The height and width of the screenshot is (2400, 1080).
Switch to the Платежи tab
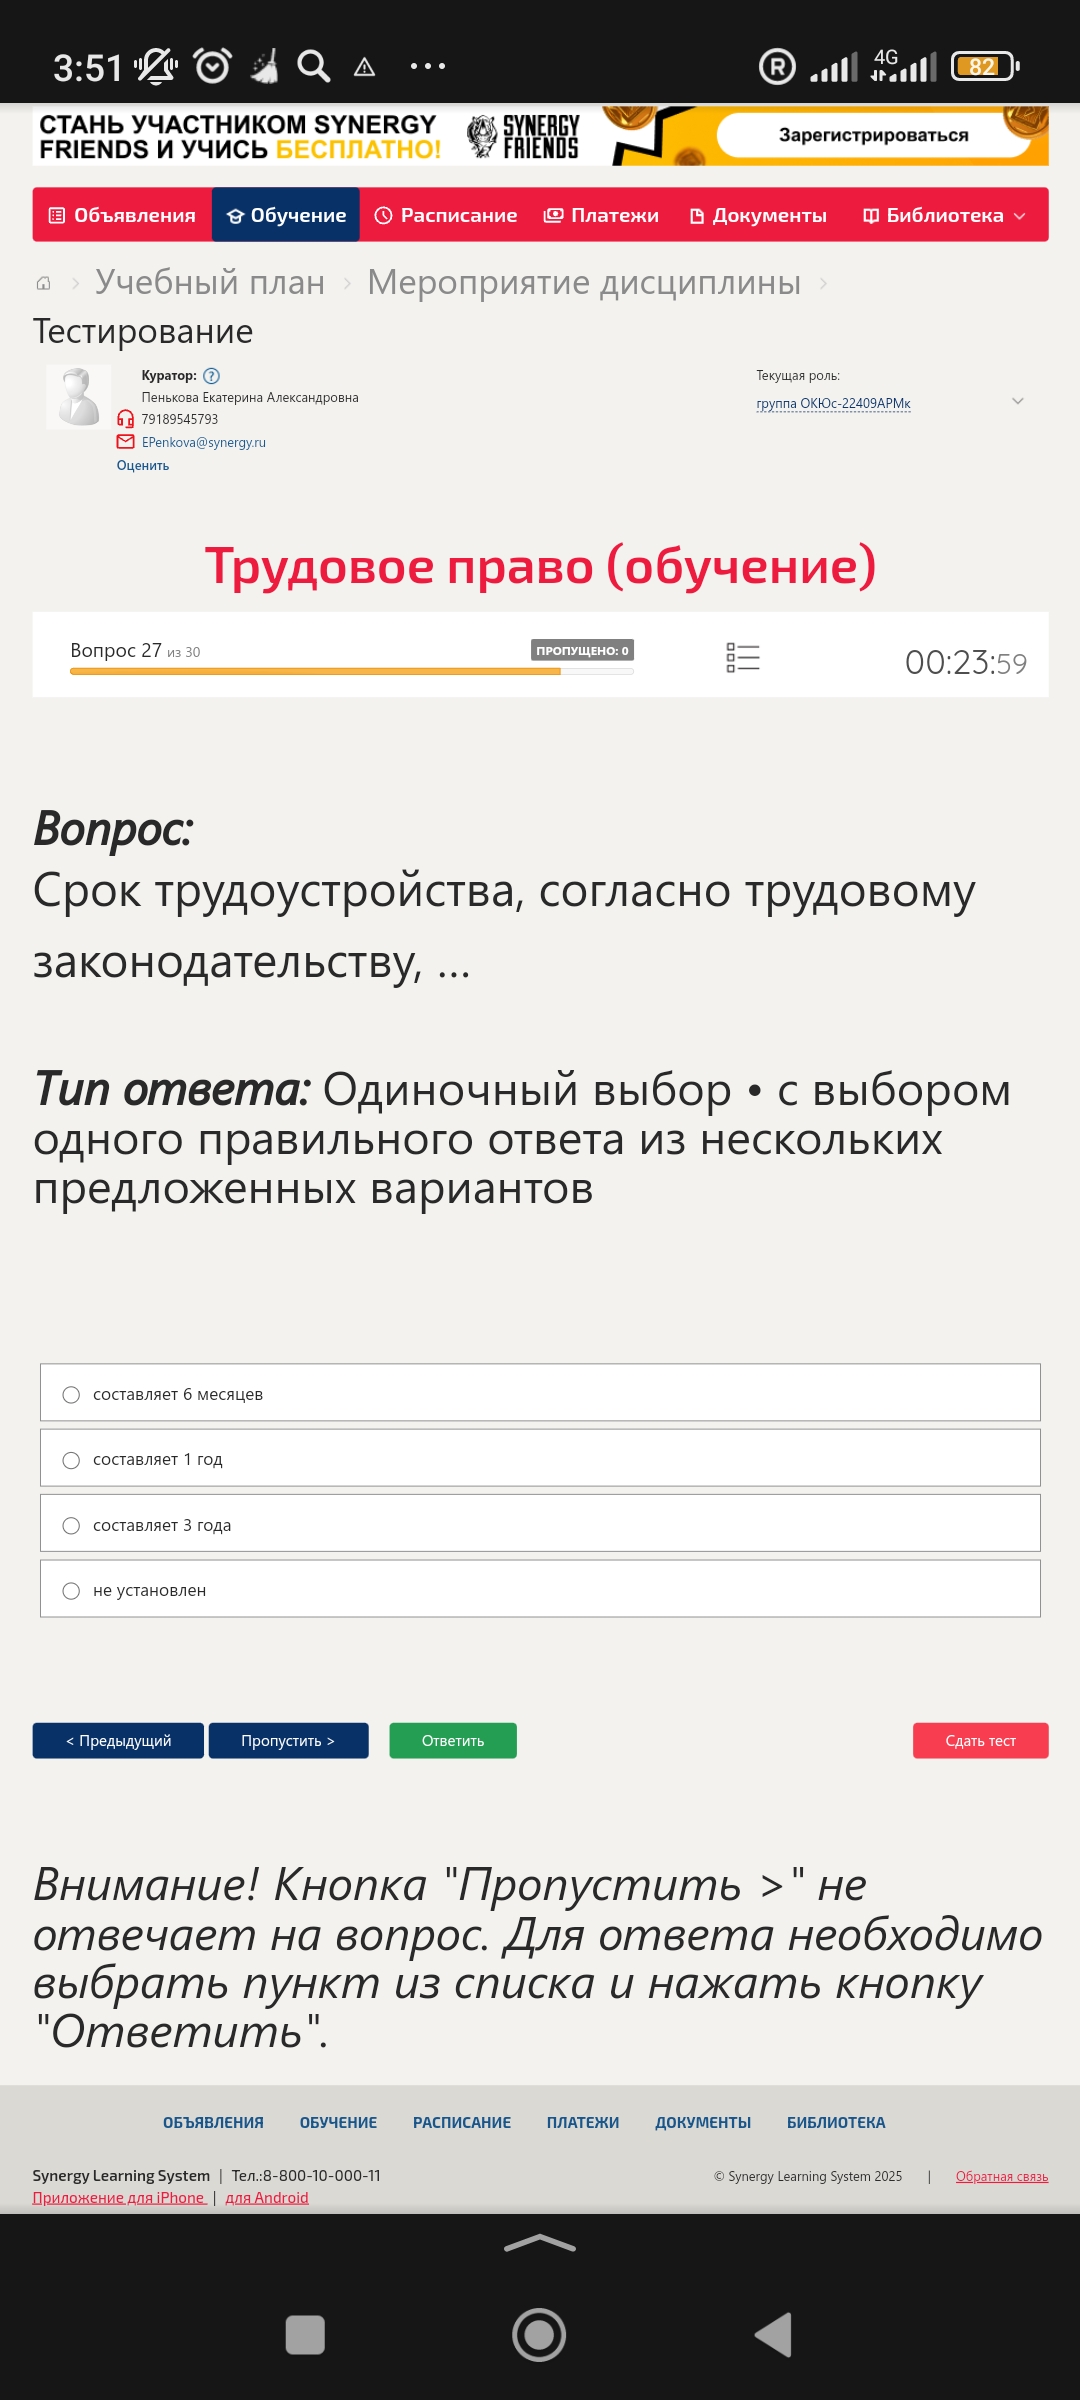601,215
